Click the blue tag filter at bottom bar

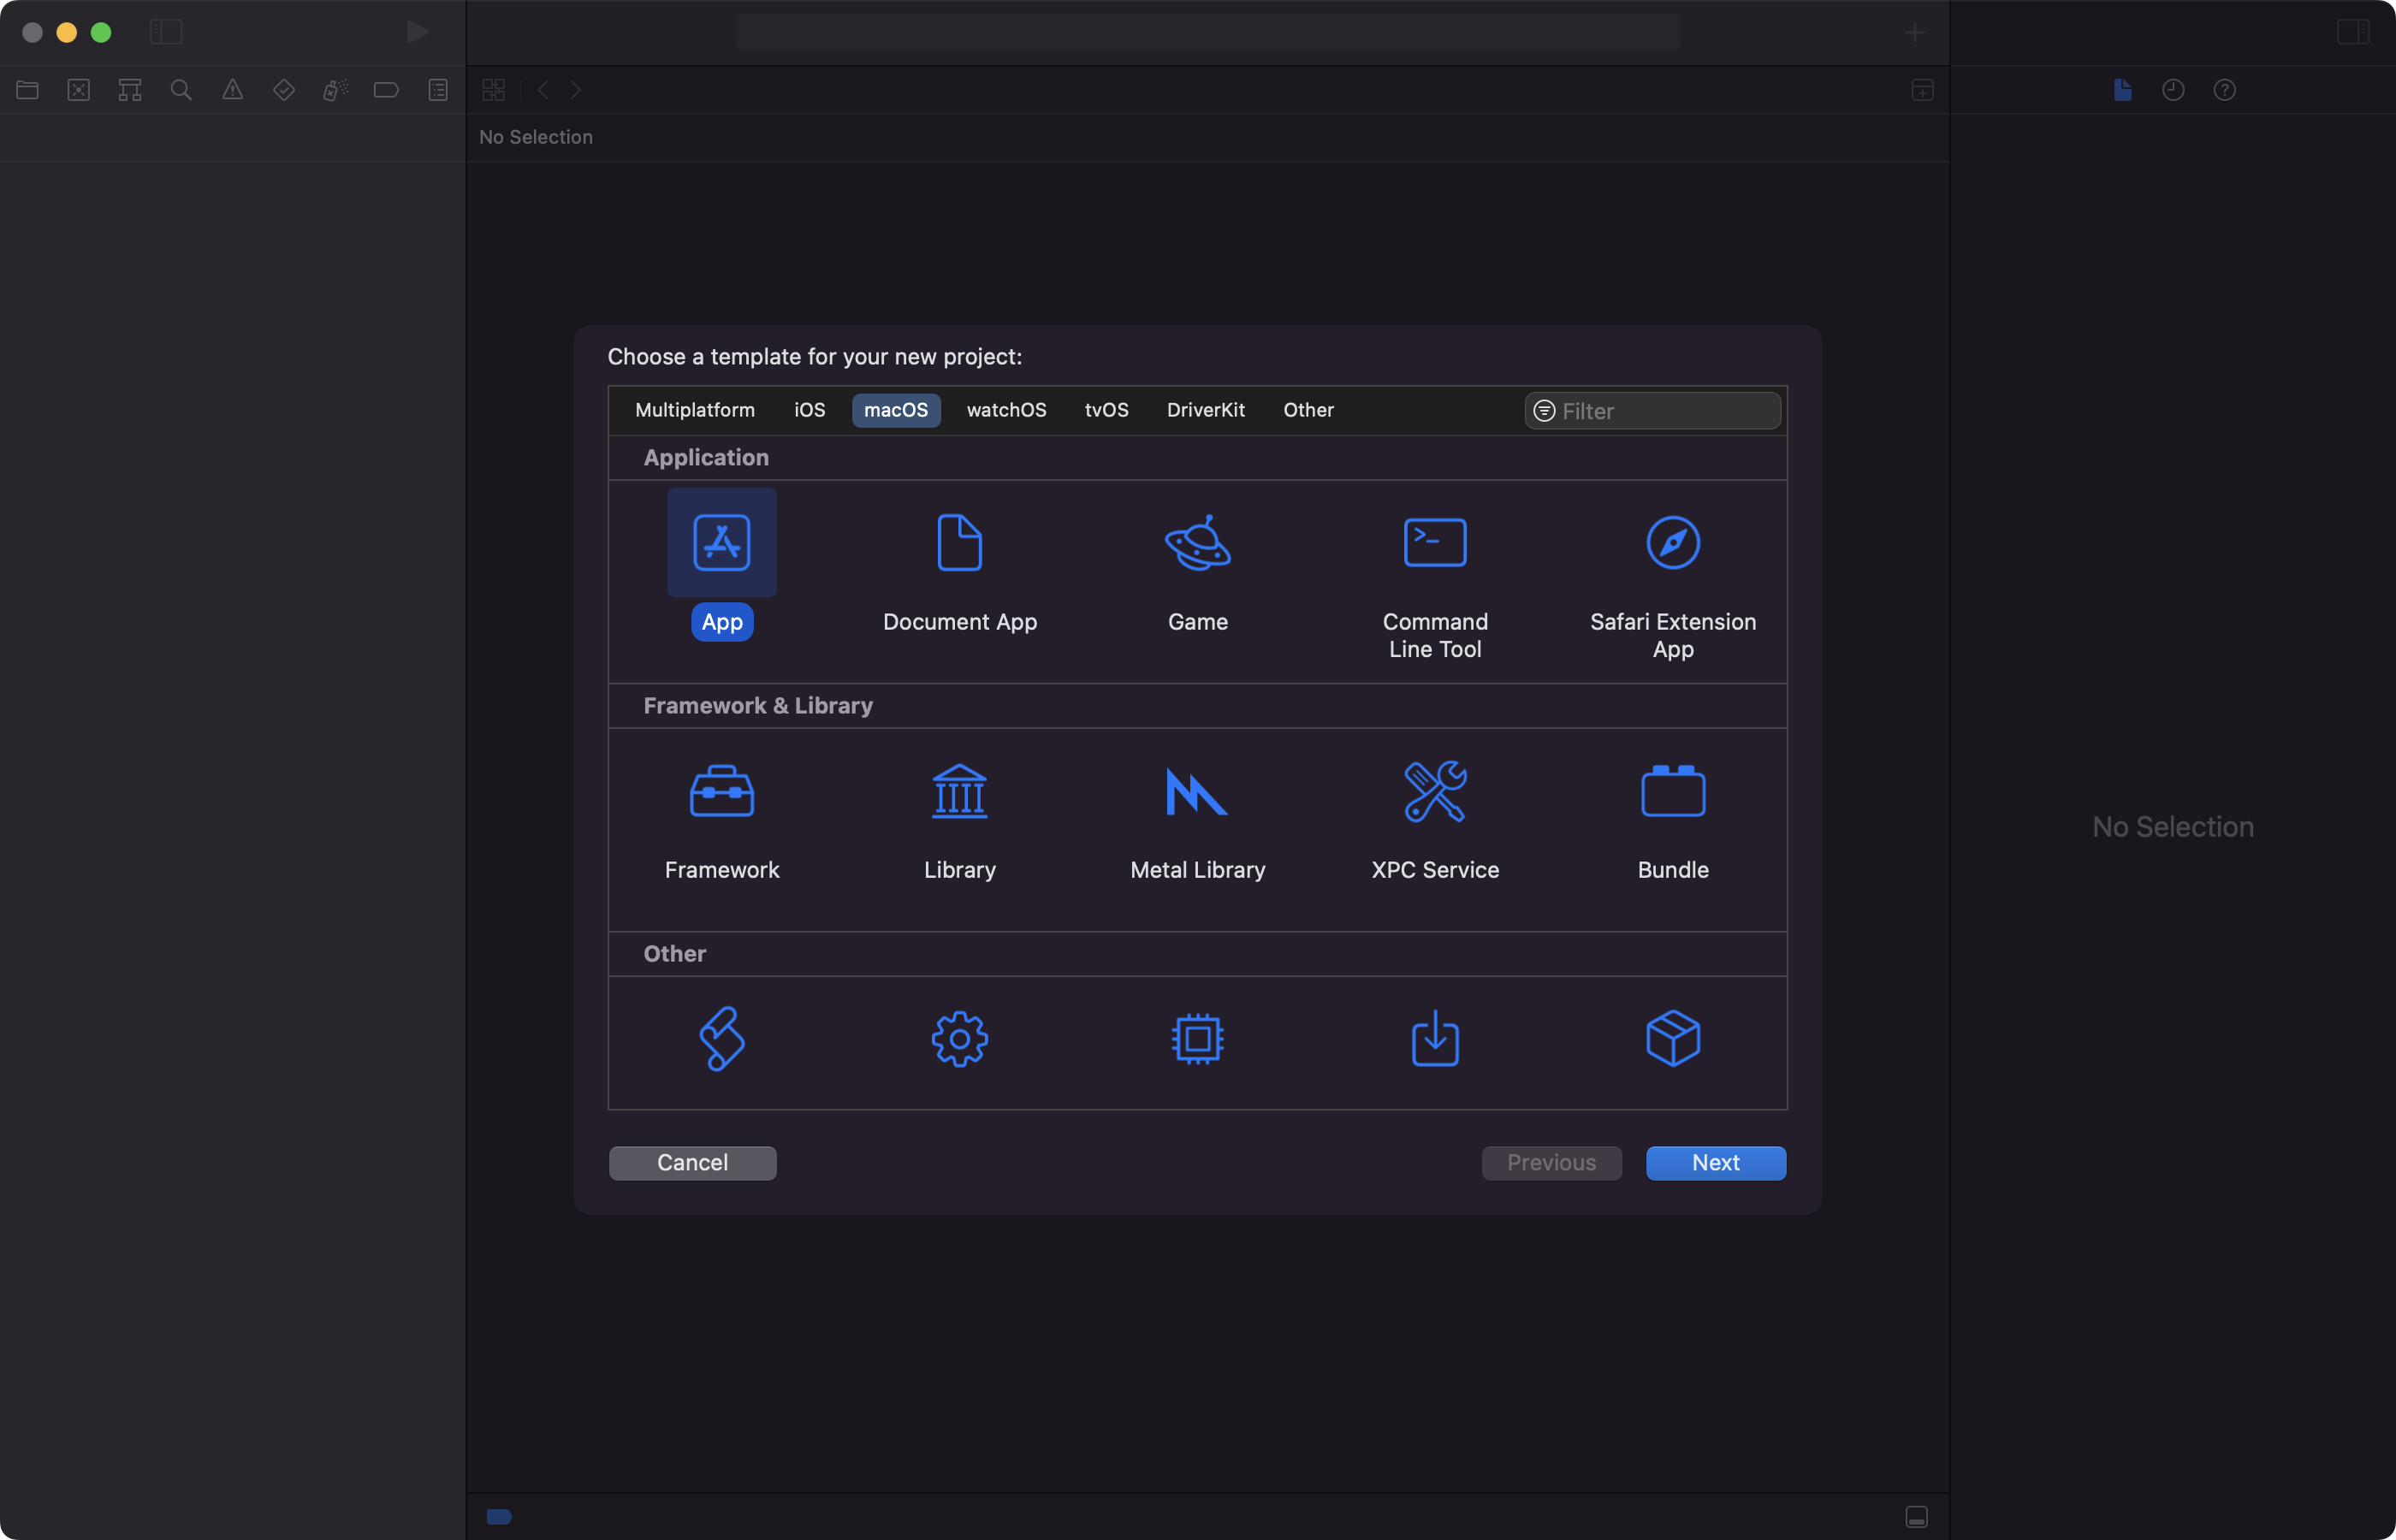(x=499, y=1517)
